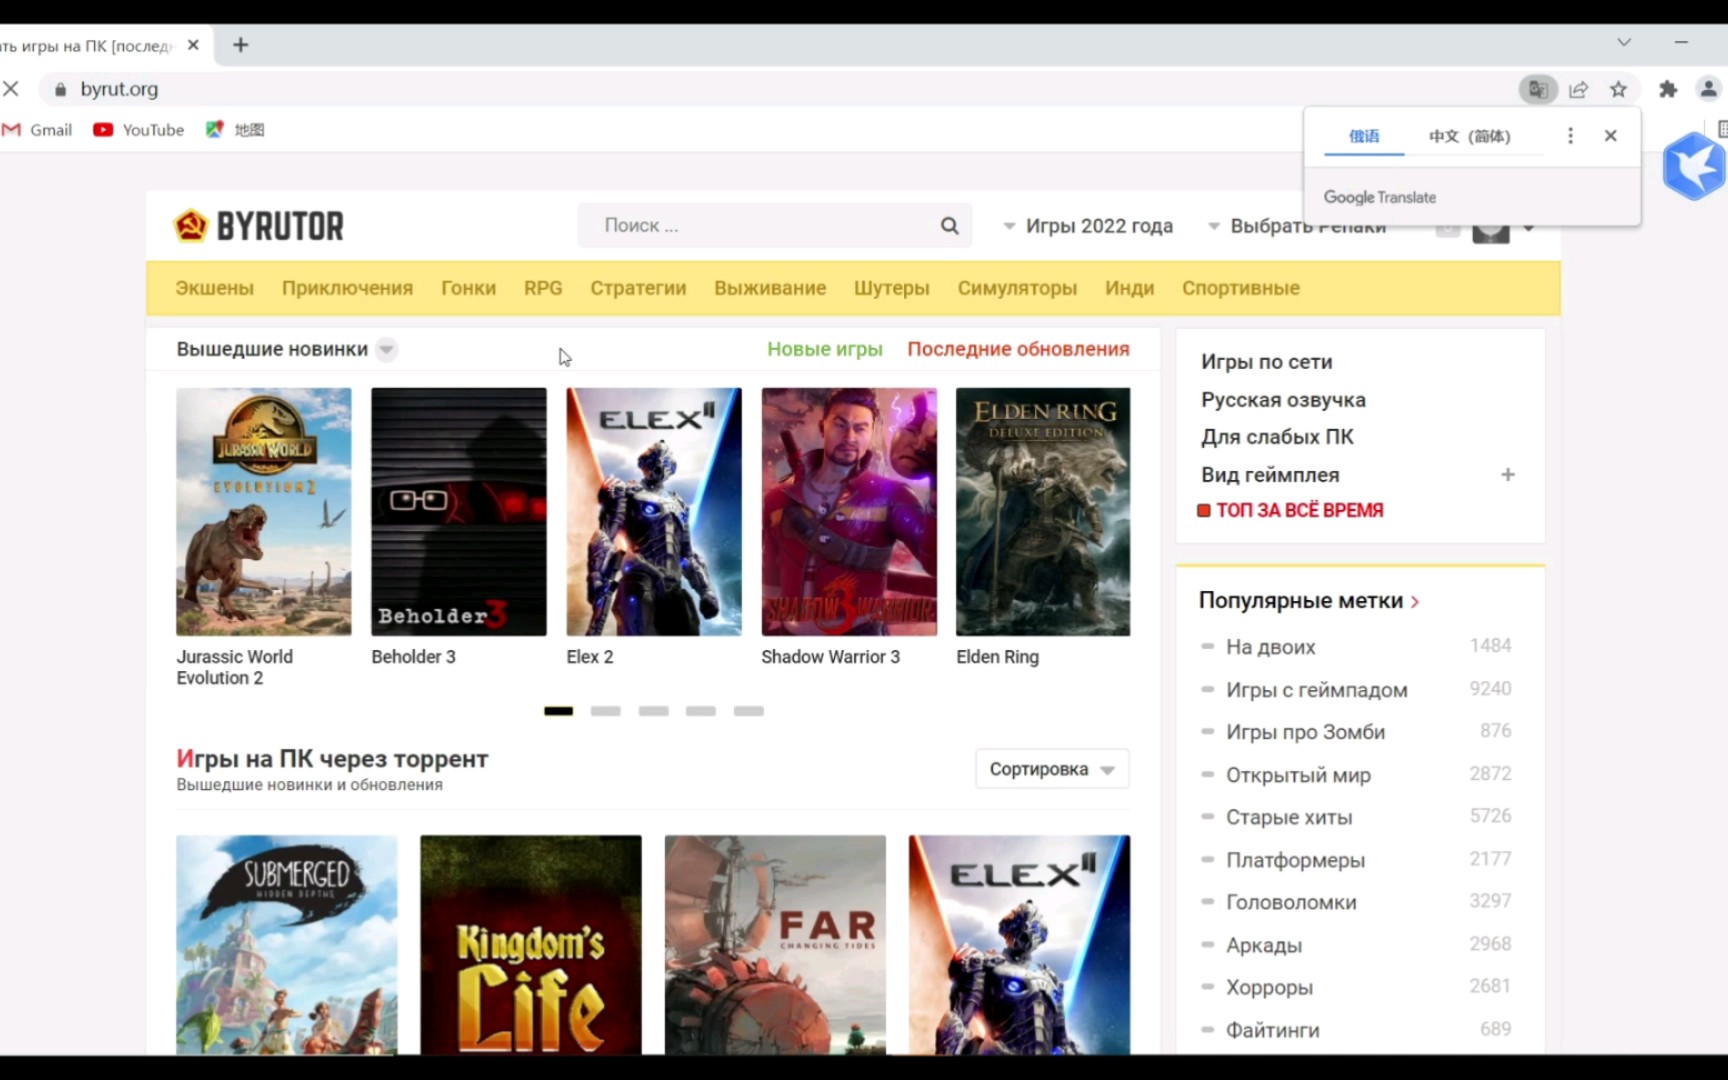Open the RPG category
The height and width of the screenshot is (1080, 1728).
click(543, 288)
